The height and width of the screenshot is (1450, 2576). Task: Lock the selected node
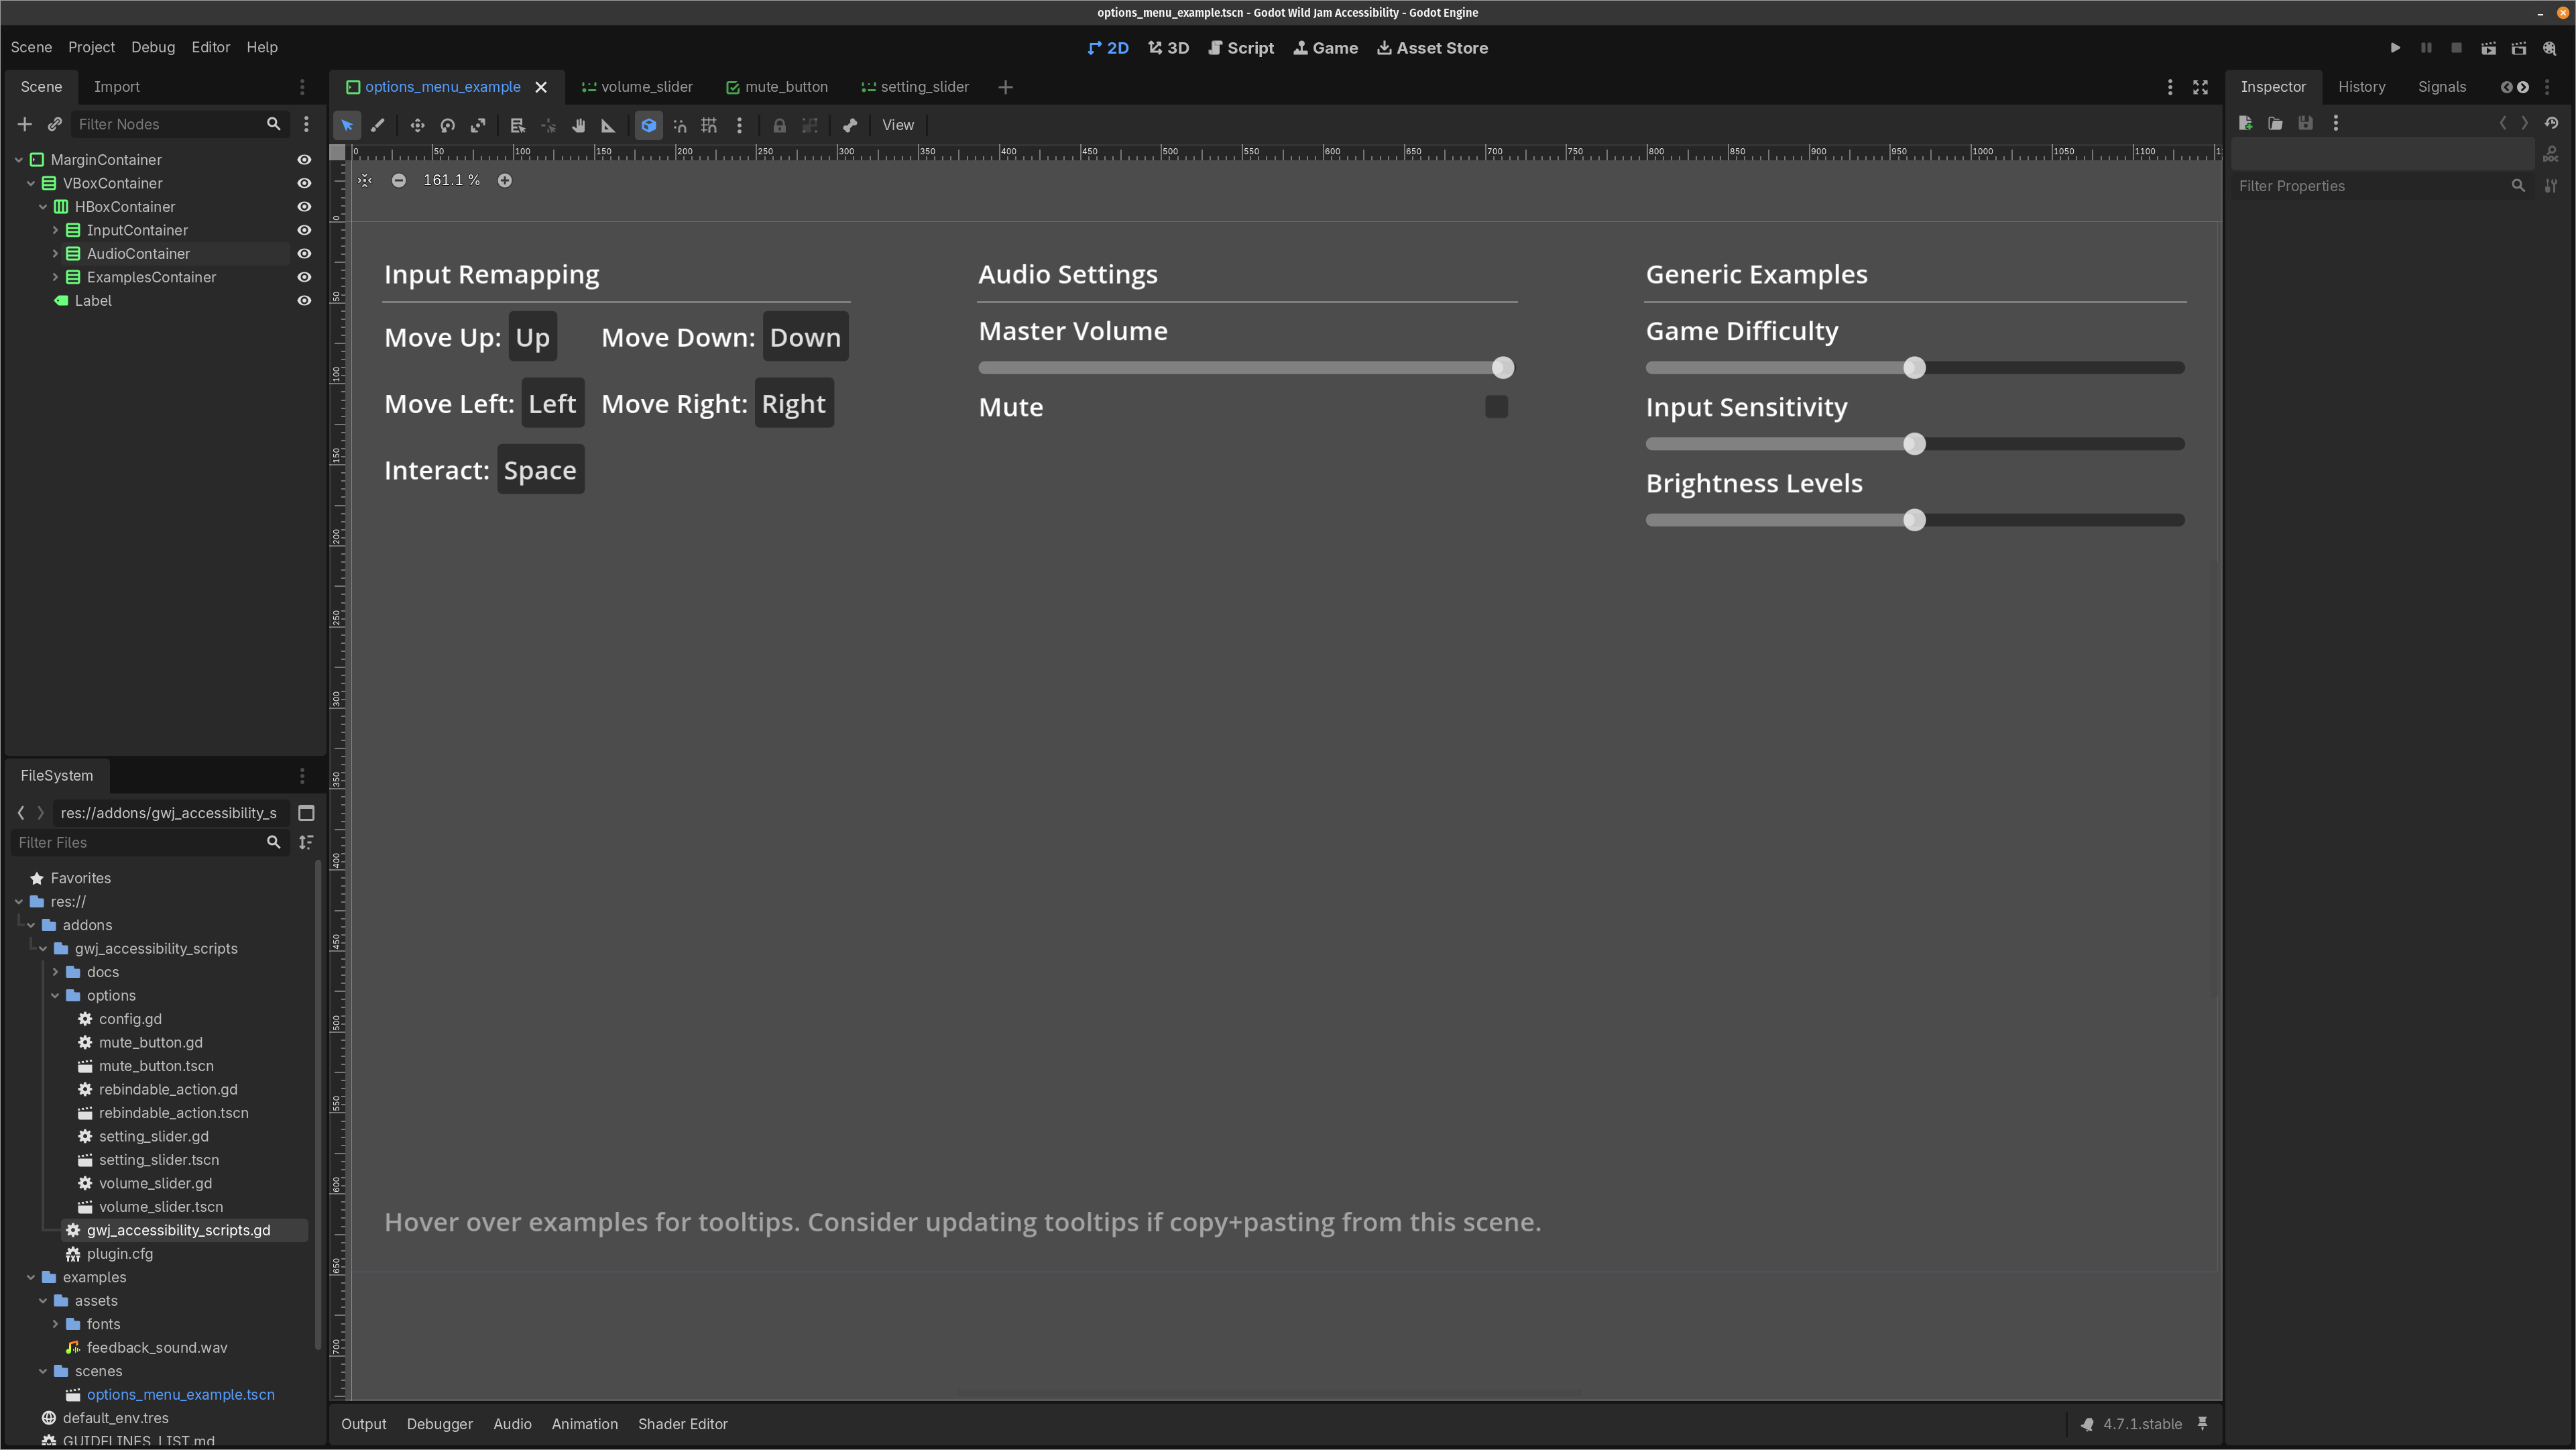click(779, 125)
